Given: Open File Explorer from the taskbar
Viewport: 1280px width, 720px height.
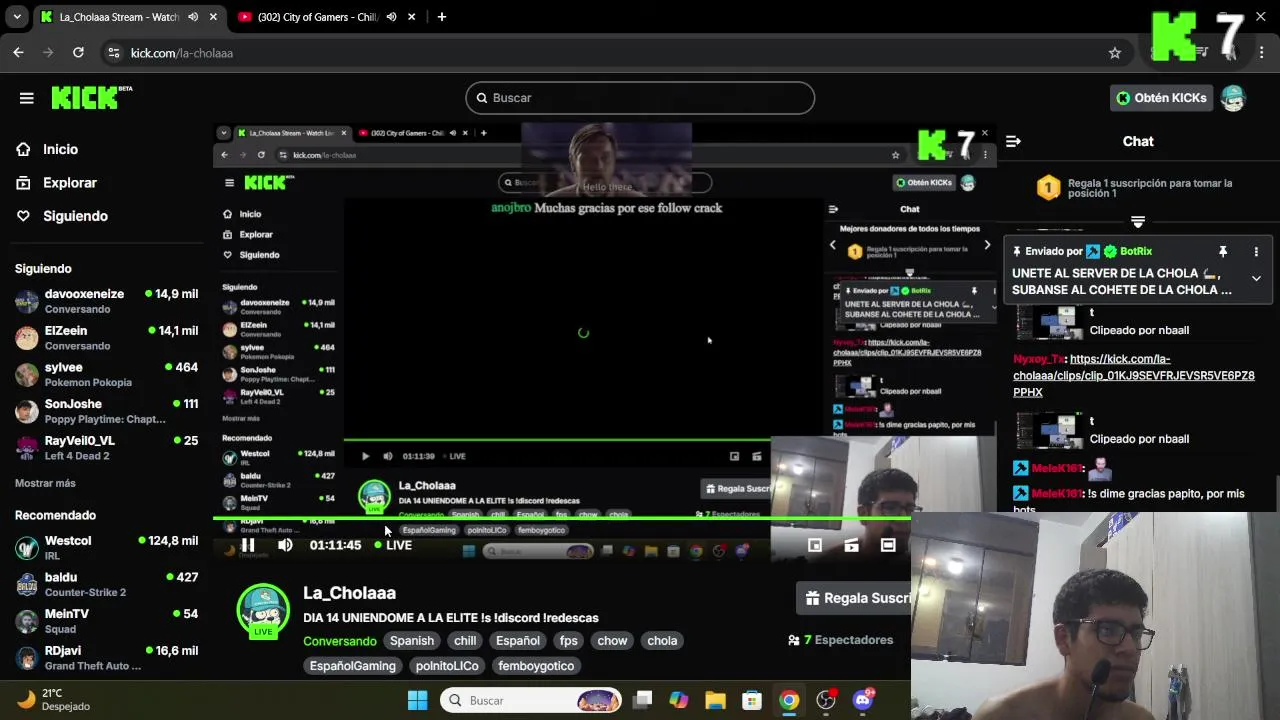Looking at the screenshot, I should [x=715, y=700].
